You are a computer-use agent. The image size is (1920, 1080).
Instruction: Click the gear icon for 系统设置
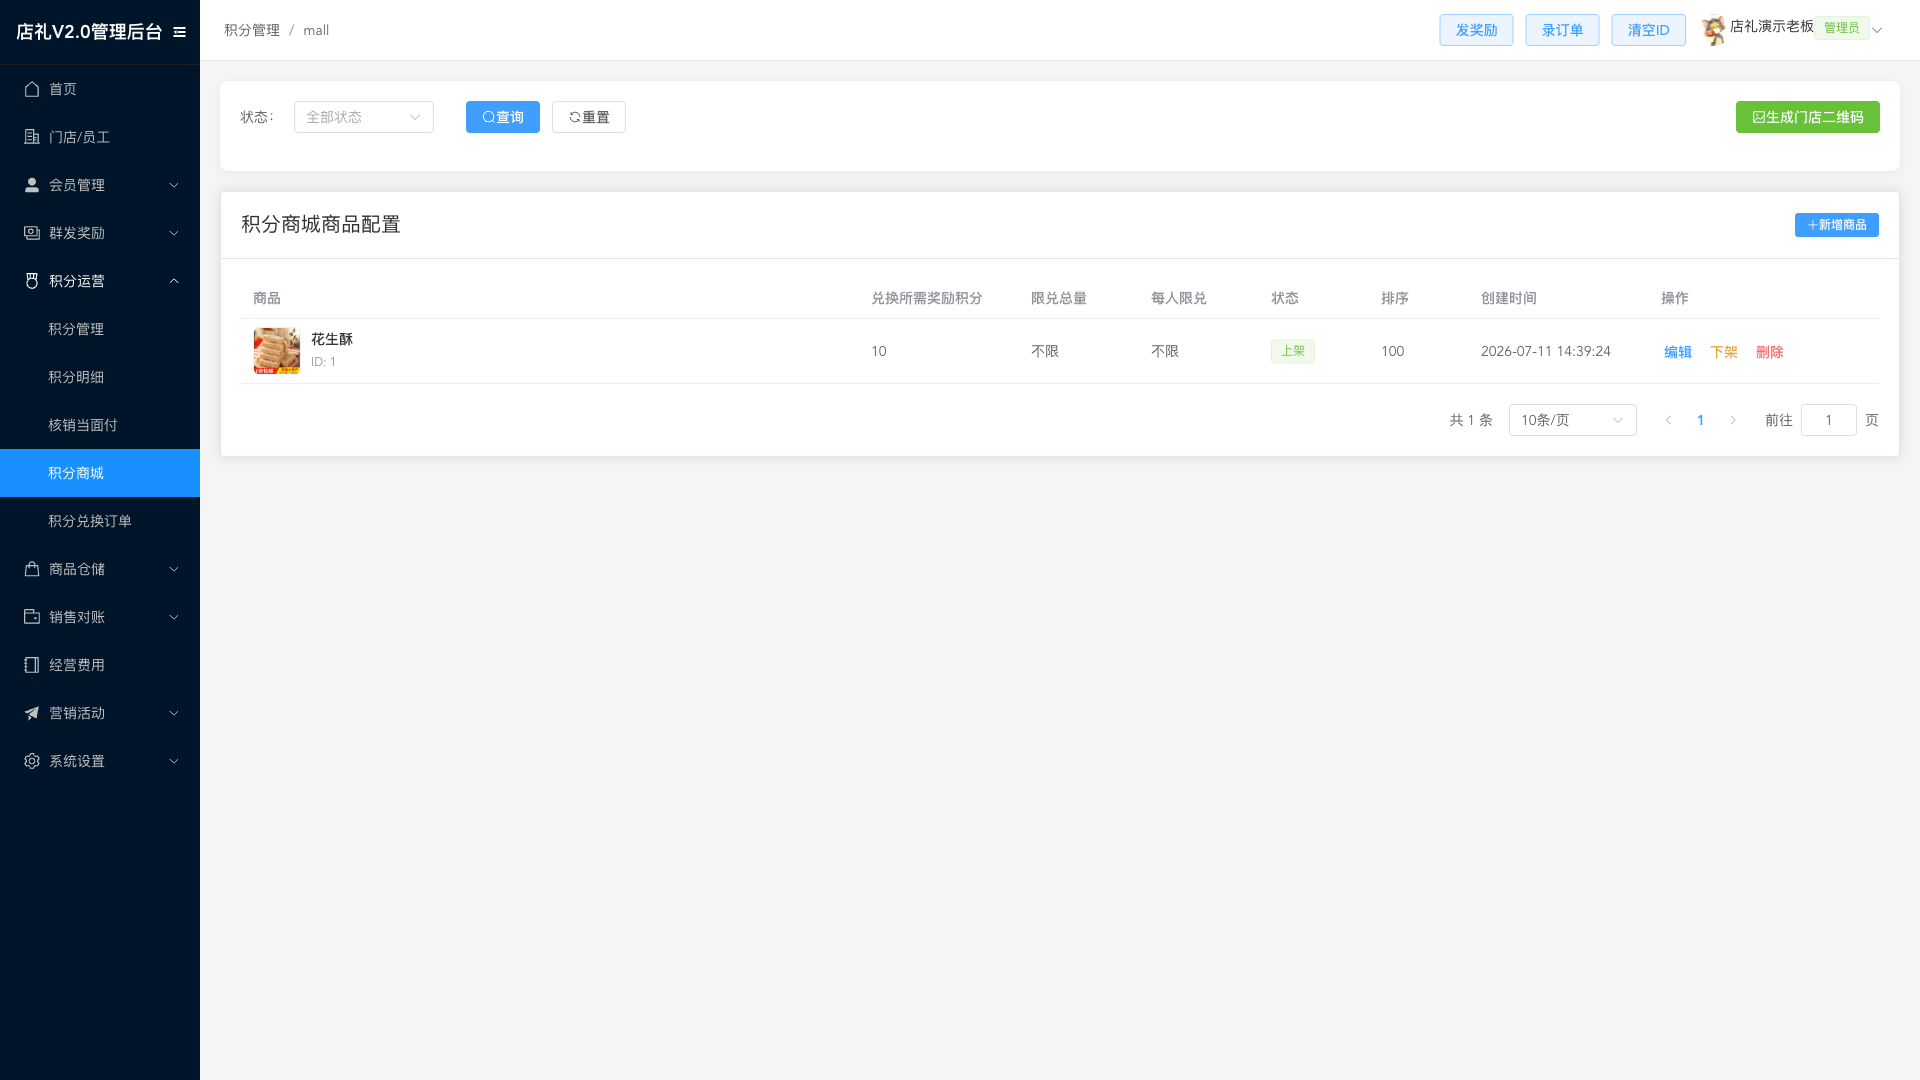pos(32,761)
